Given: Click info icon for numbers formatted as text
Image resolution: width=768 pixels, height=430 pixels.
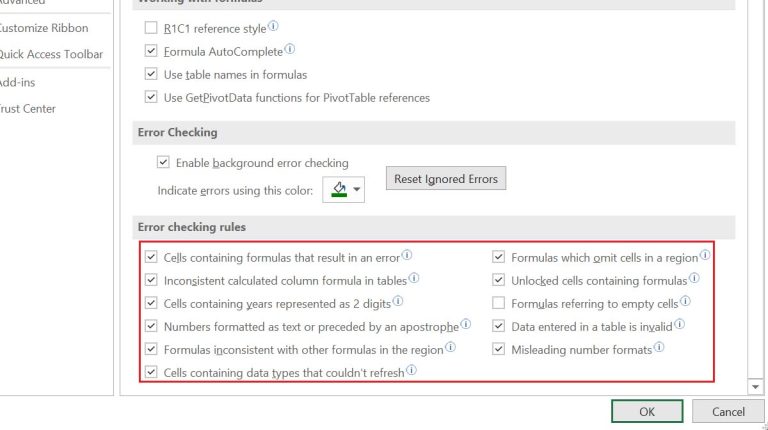Looking at the screenshot, I should coord(466,324).
